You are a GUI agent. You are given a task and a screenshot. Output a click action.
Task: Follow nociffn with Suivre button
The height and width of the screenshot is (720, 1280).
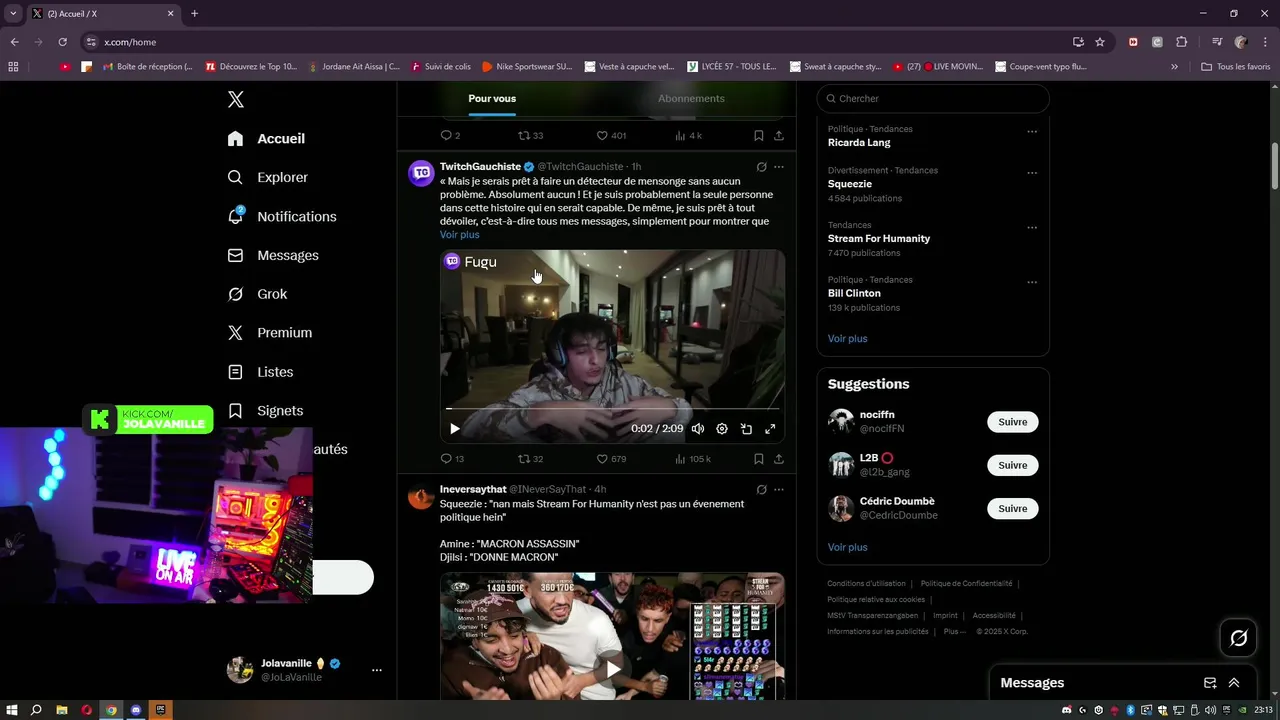tap(1013, 422)
